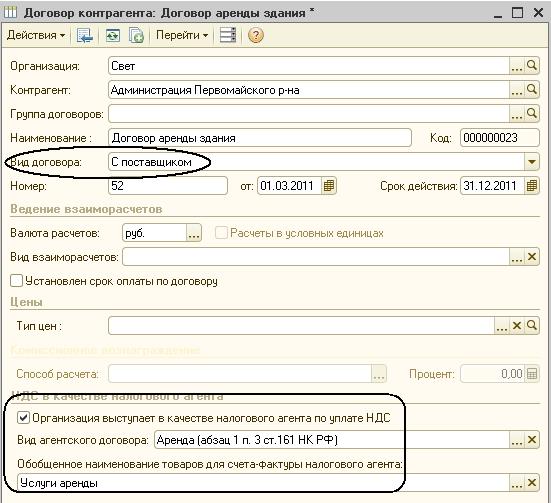
Task: Uncheck the tax agent НДС checkbox
Action: click(23, 418)
